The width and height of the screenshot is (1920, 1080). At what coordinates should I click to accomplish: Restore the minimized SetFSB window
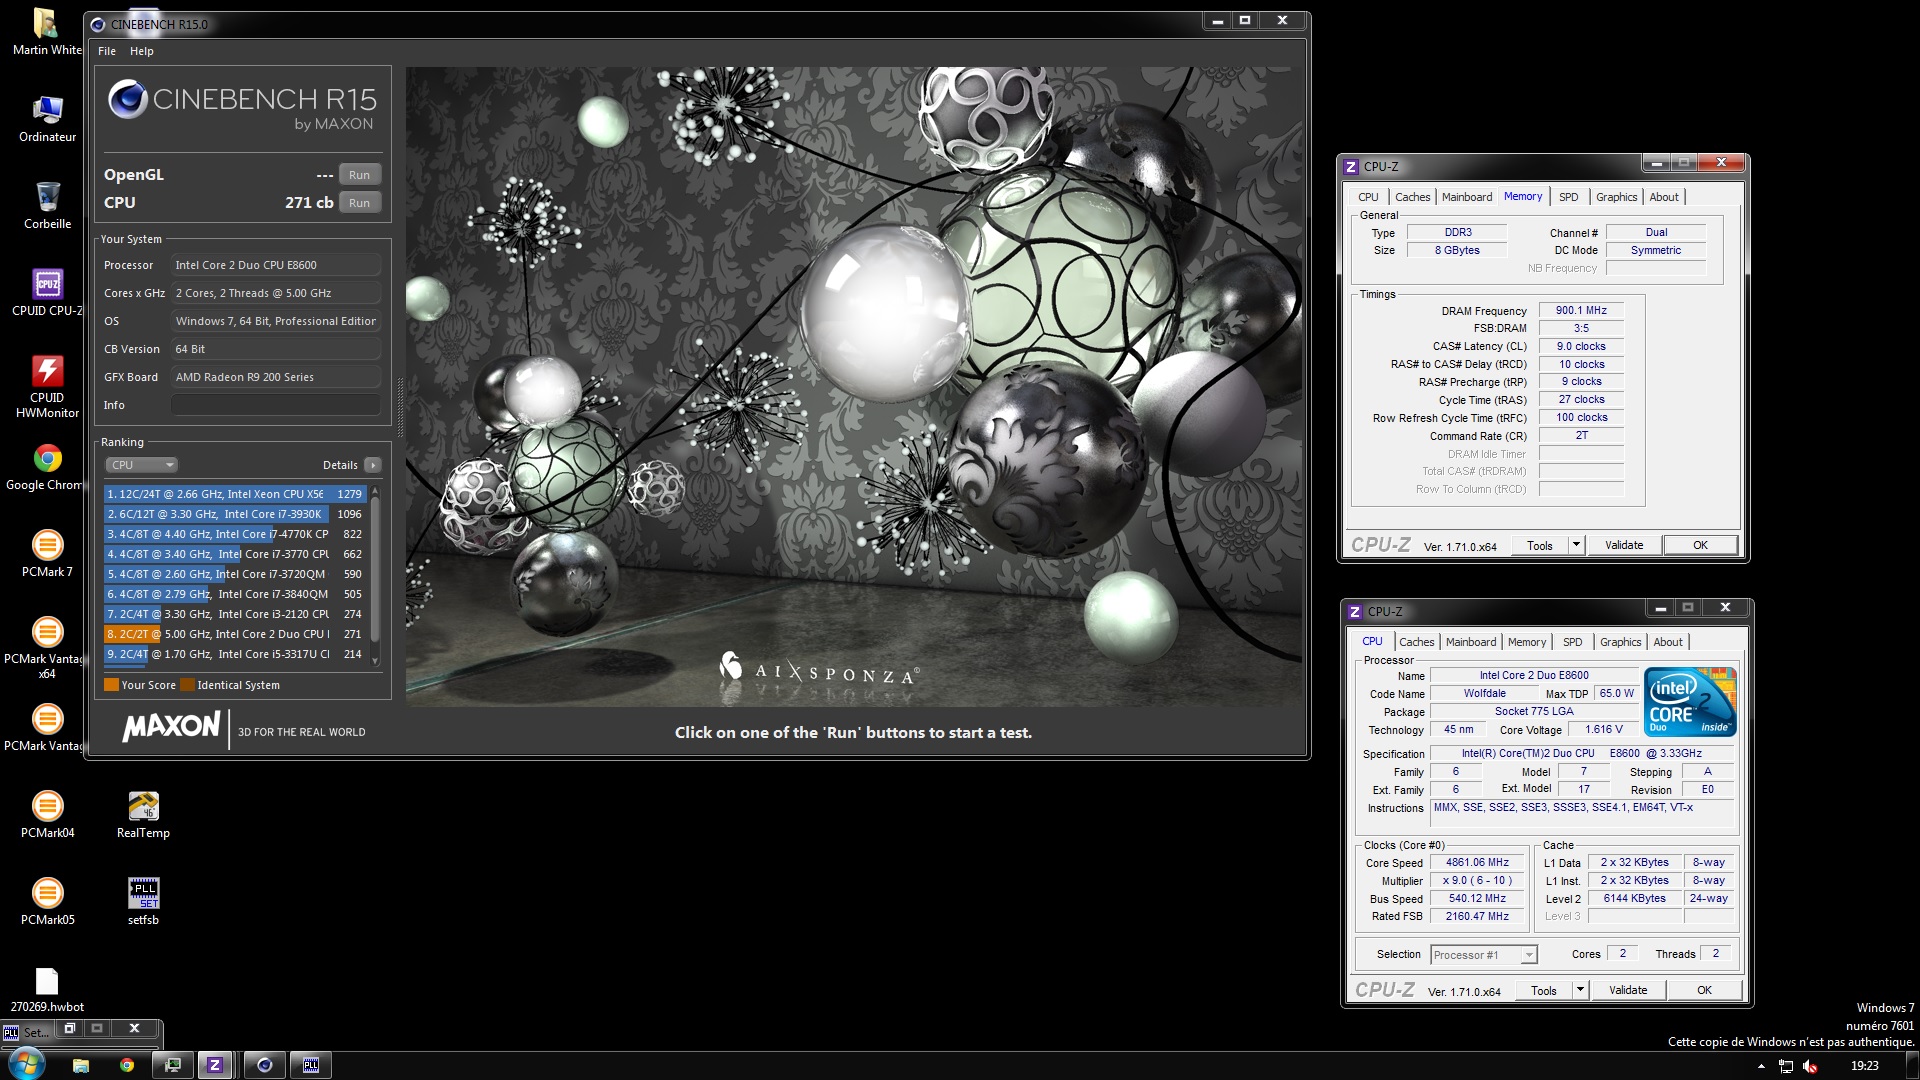coord(70,1028)
